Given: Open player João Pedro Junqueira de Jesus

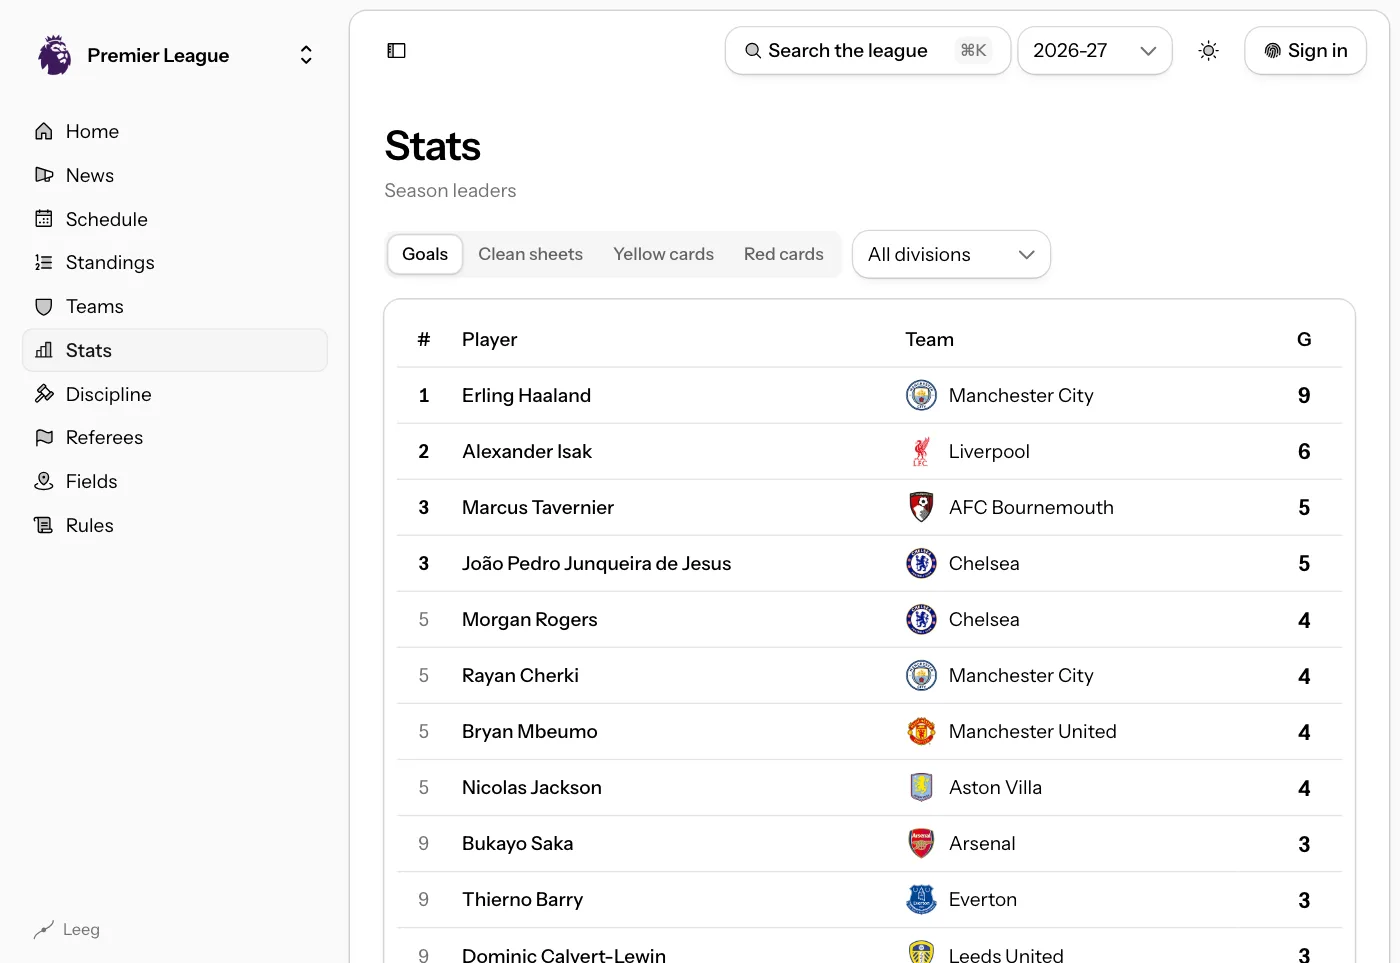Looking at the screenshot, I should [596, 563].
